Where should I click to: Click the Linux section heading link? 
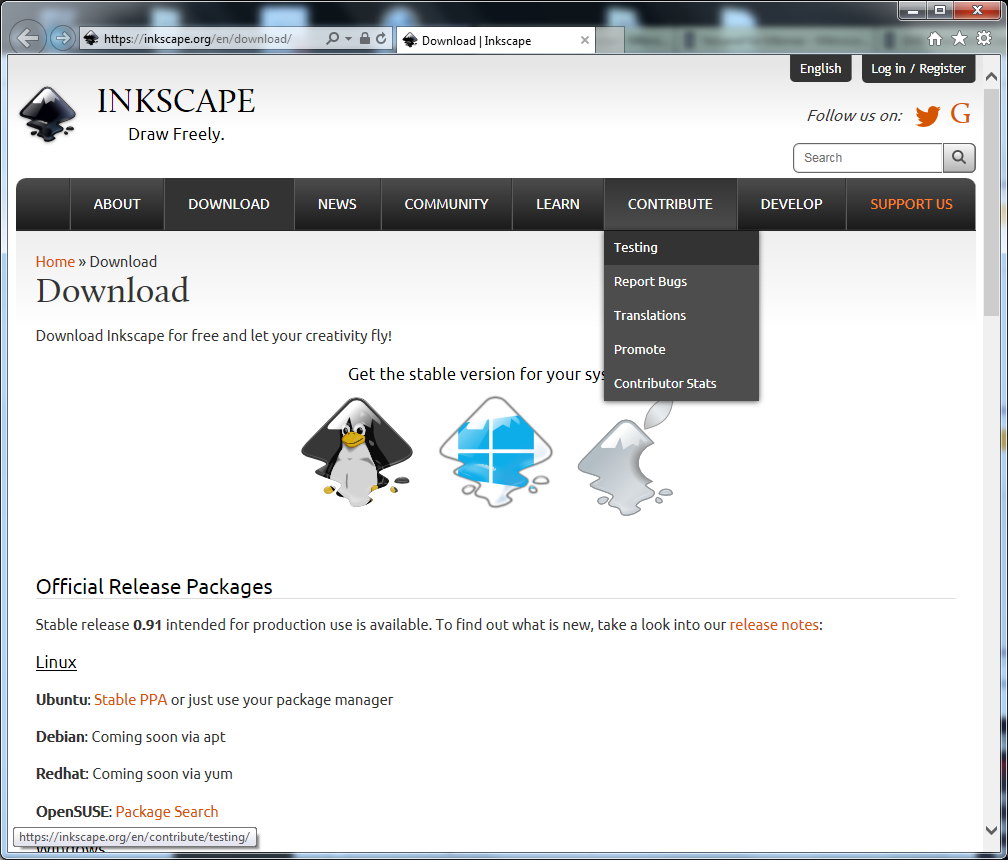click(56, 662)
